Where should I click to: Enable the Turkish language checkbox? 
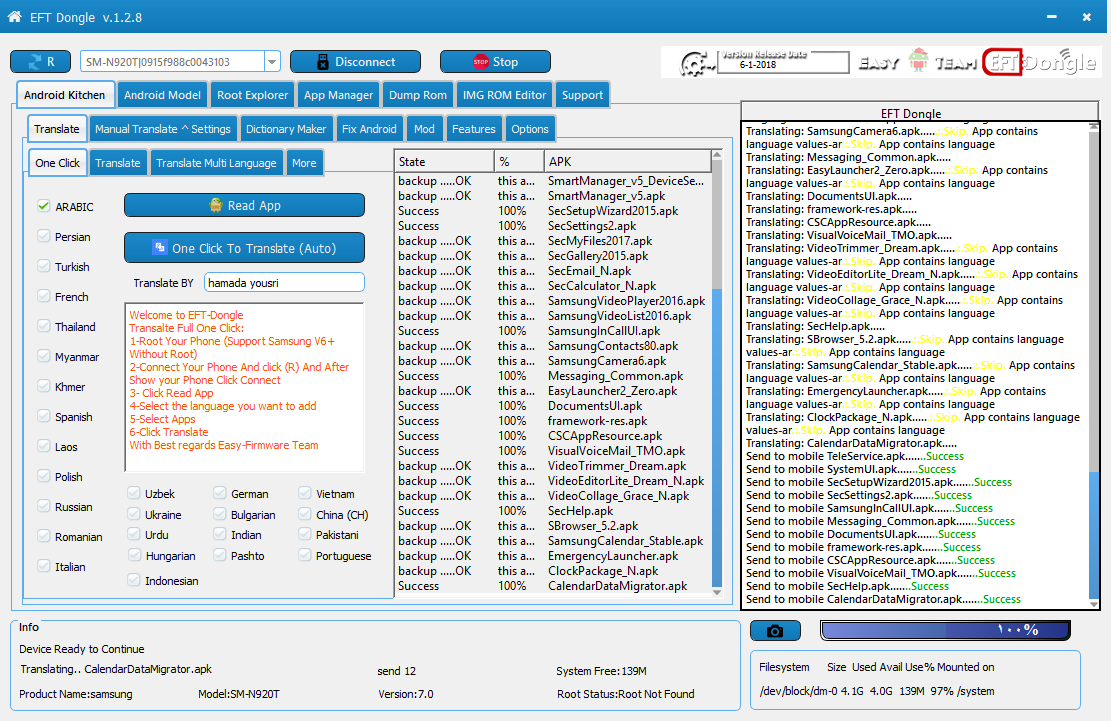pyautogui.click(x=44, y=266)
